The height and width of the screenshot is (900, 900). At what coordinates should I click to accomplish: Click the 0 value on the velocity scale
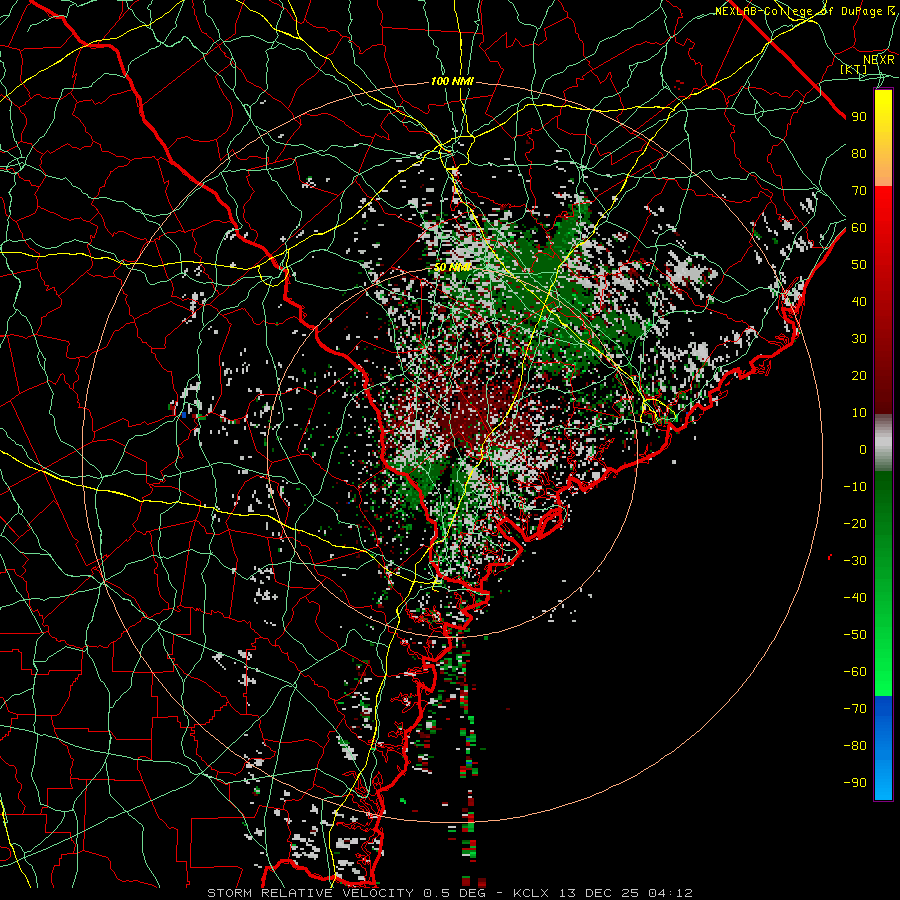point(863,449)
